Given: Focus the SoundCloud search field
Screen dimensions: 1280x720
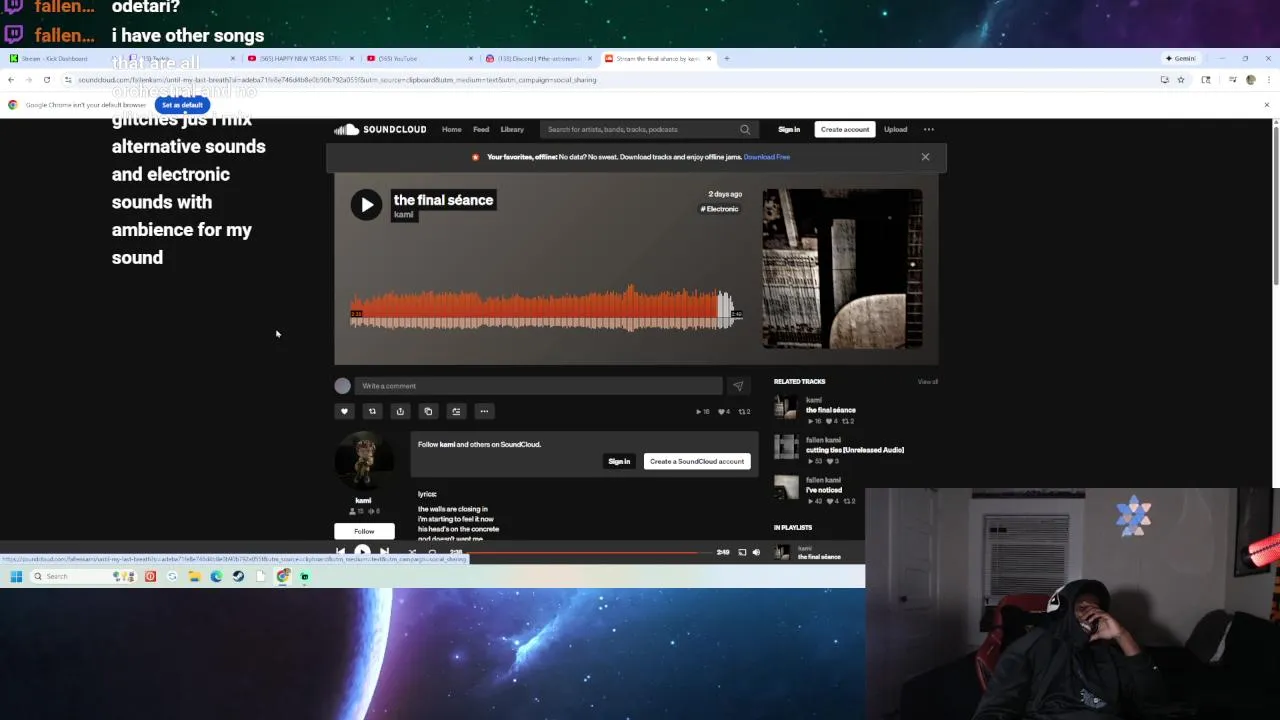Looking at the screenshot, I should coord(640,129).
